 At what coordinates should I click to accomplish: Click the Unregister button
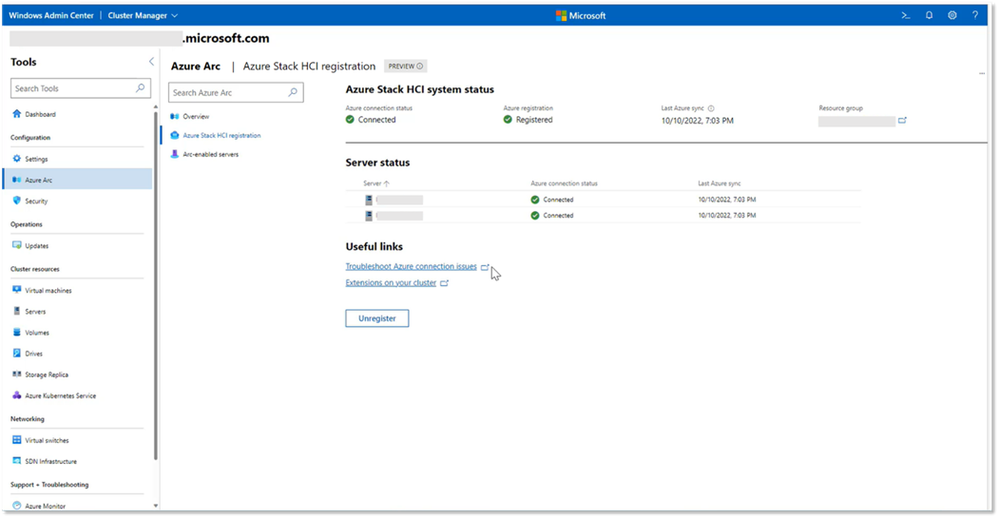pyautogui.click(x=377, y=319)
